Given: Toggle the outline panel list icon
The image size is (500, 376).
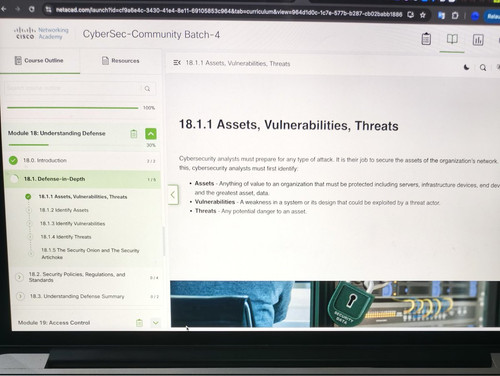Looking at the screenshot, I should coord(177,63).
